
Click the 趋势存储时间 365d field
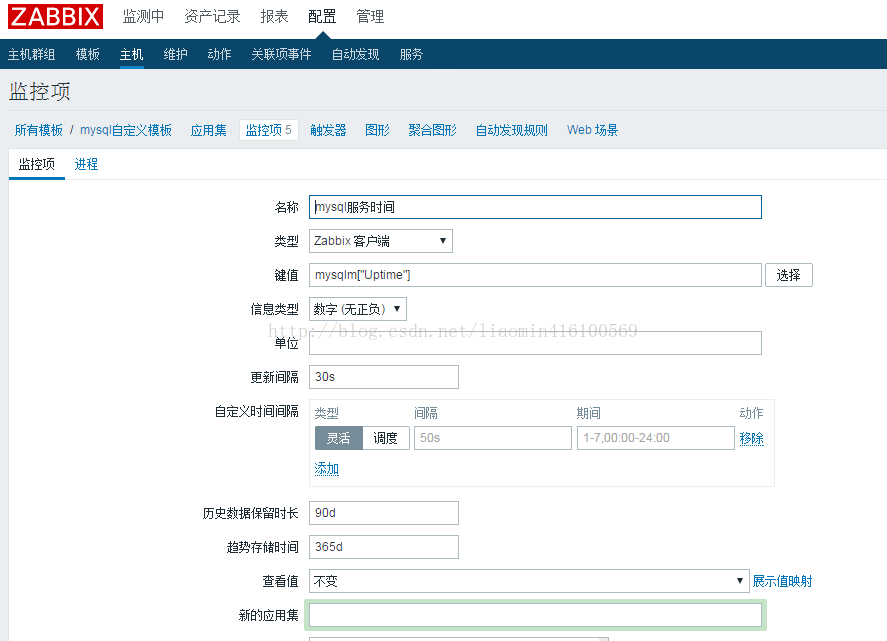pyautogui.click(x=384, y=547)
